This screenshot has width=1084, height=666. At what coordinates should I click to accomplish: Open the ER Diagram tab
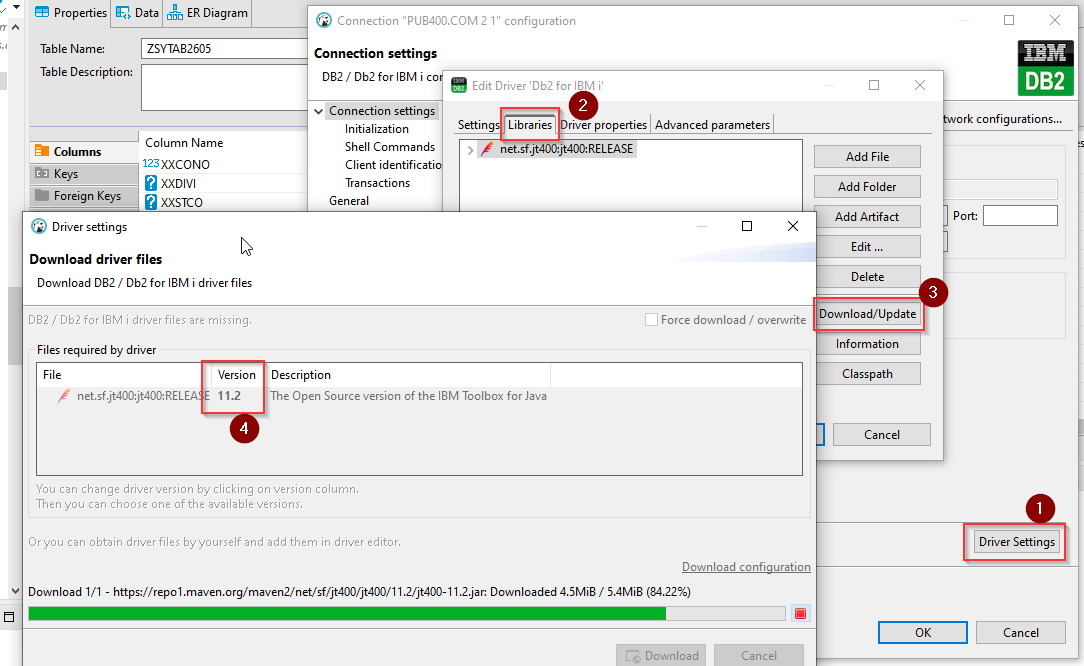(x=206, y=13)
